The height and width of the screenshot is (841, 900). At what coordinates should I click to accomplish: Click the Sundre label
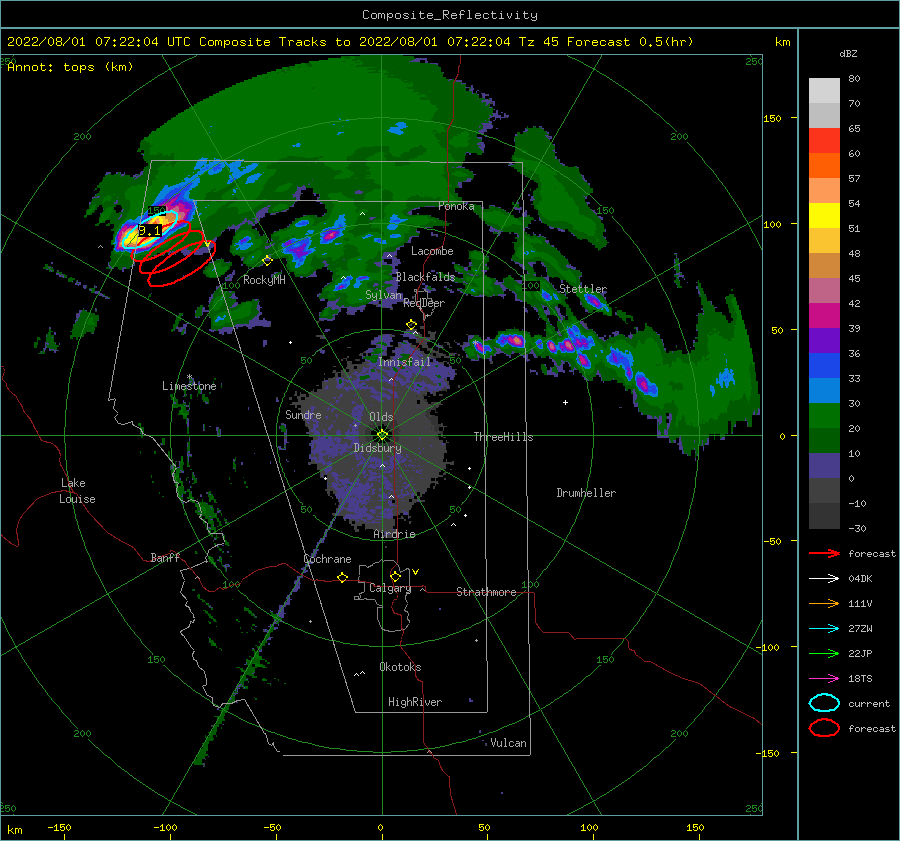pos(303,414)
